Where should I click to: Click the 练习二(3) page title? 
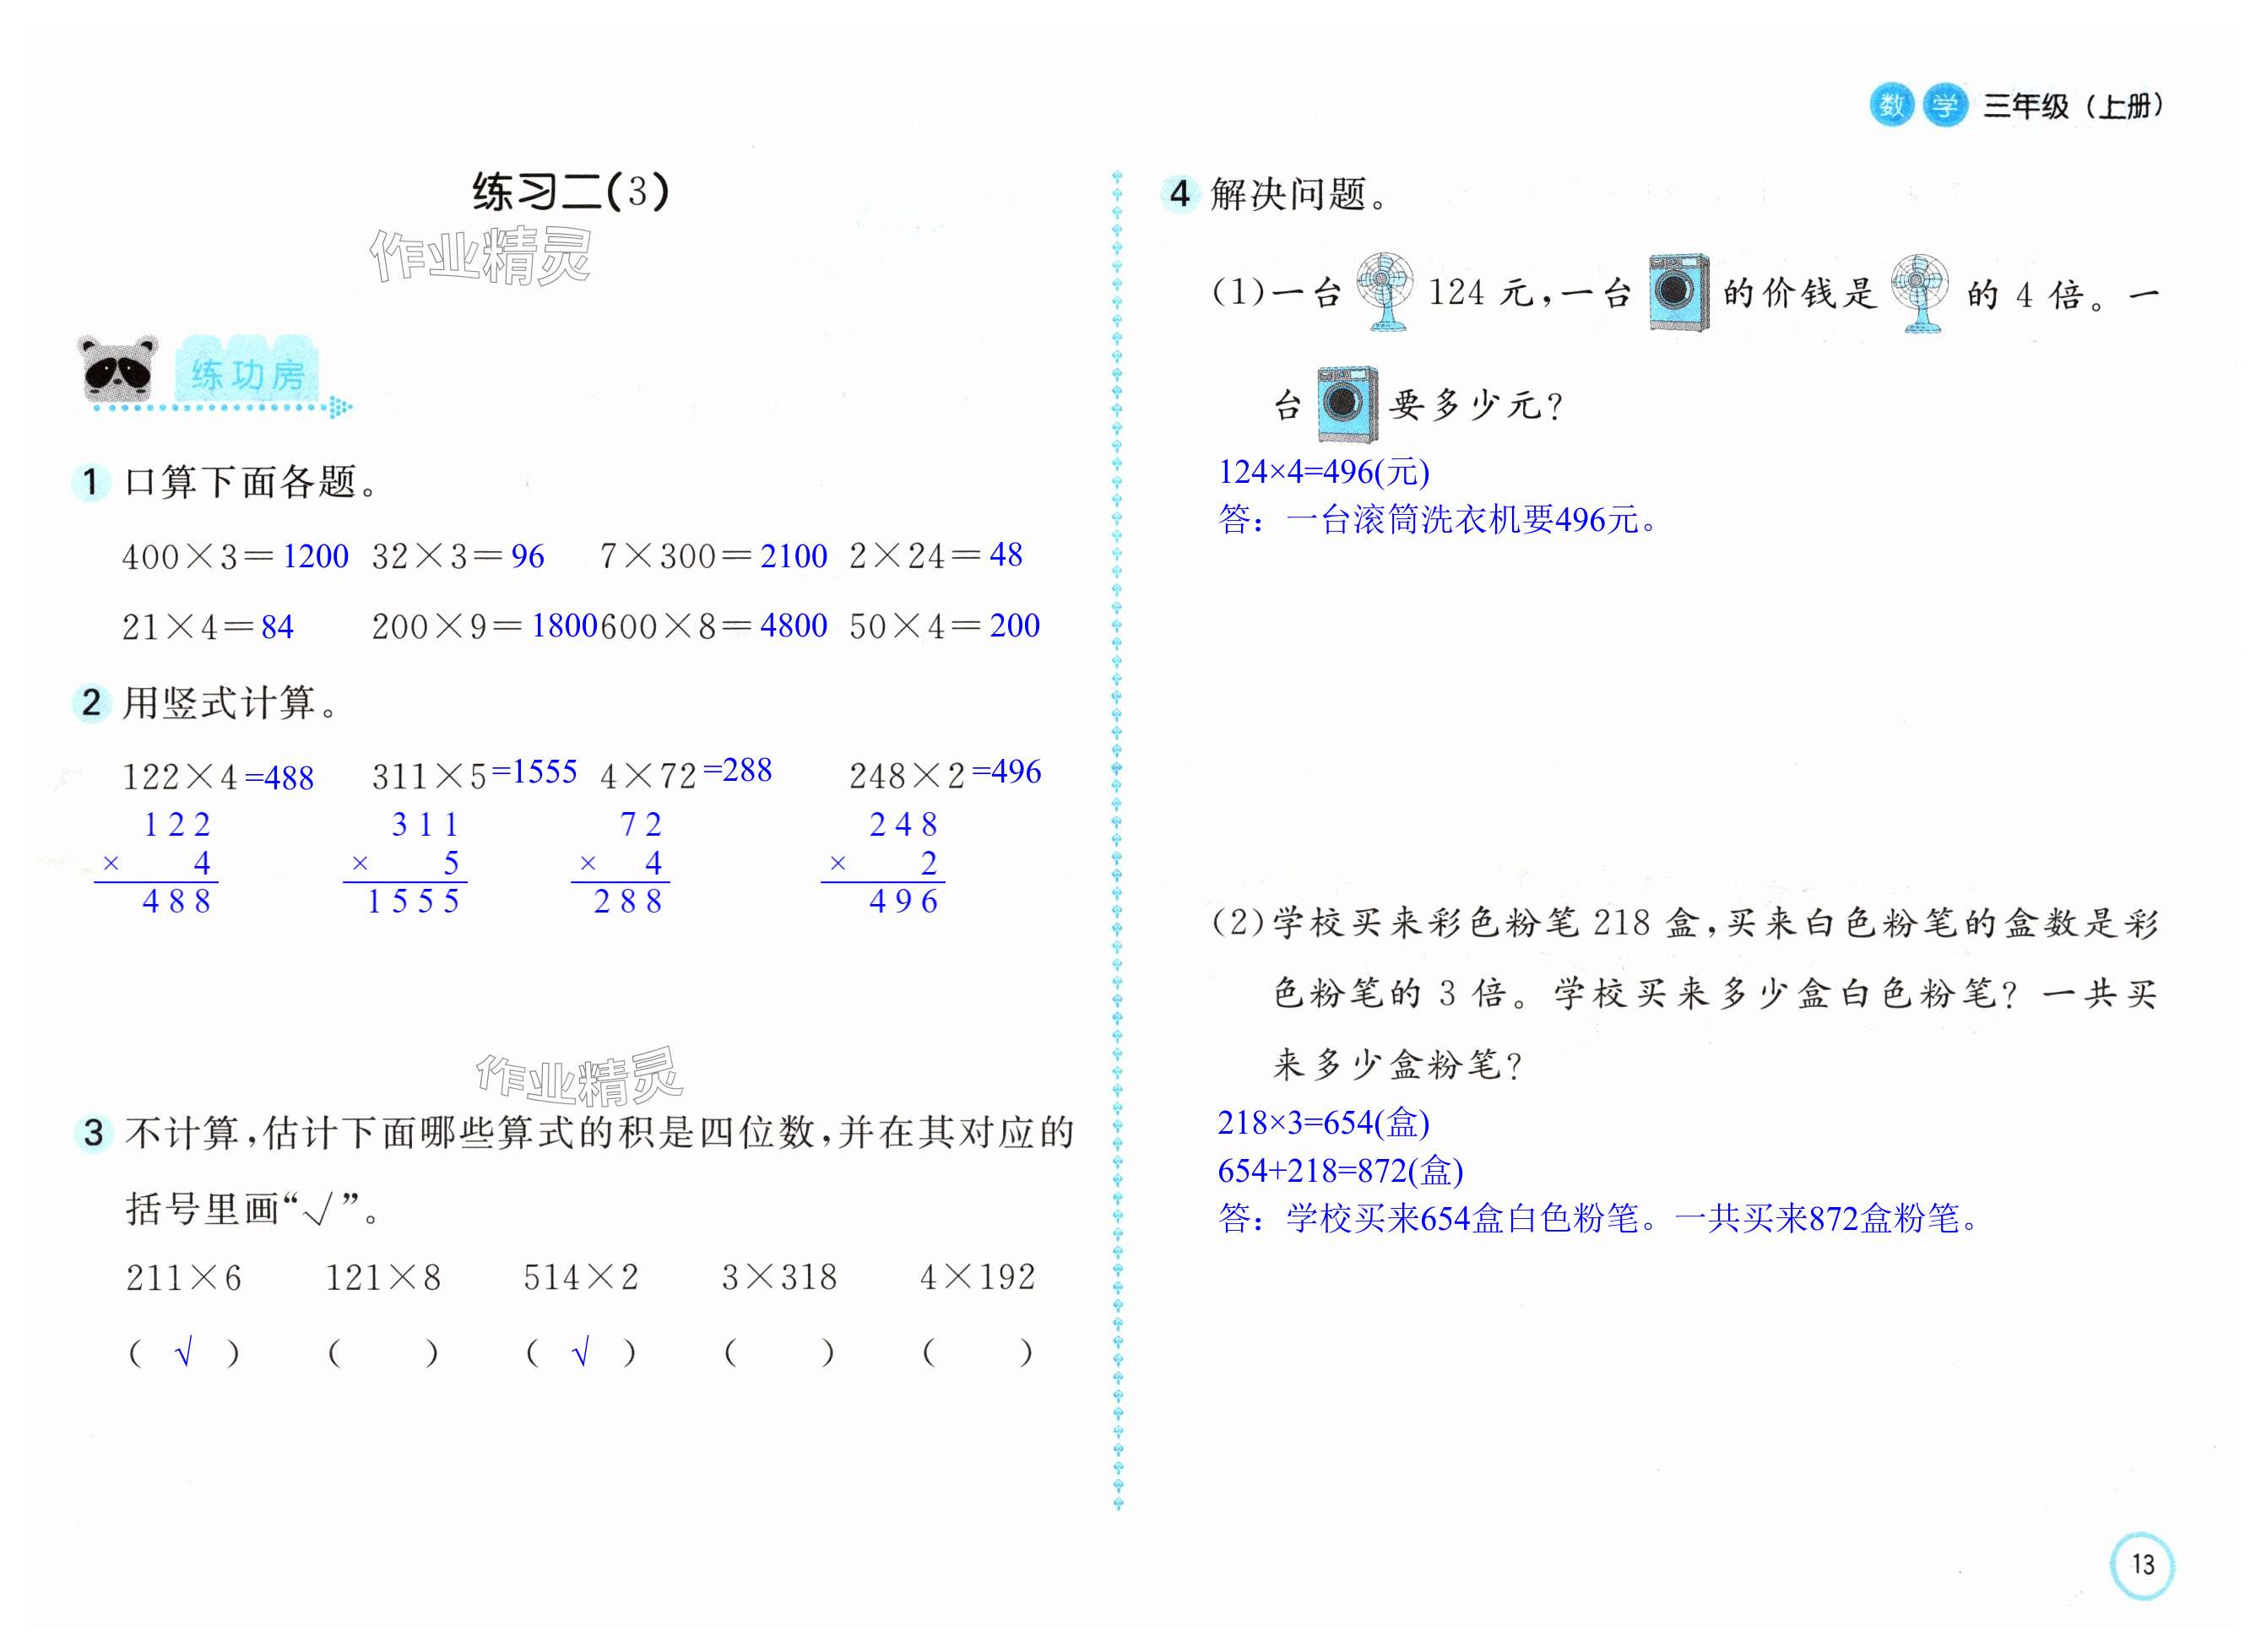pyautogui.click(x=570, y=192)
